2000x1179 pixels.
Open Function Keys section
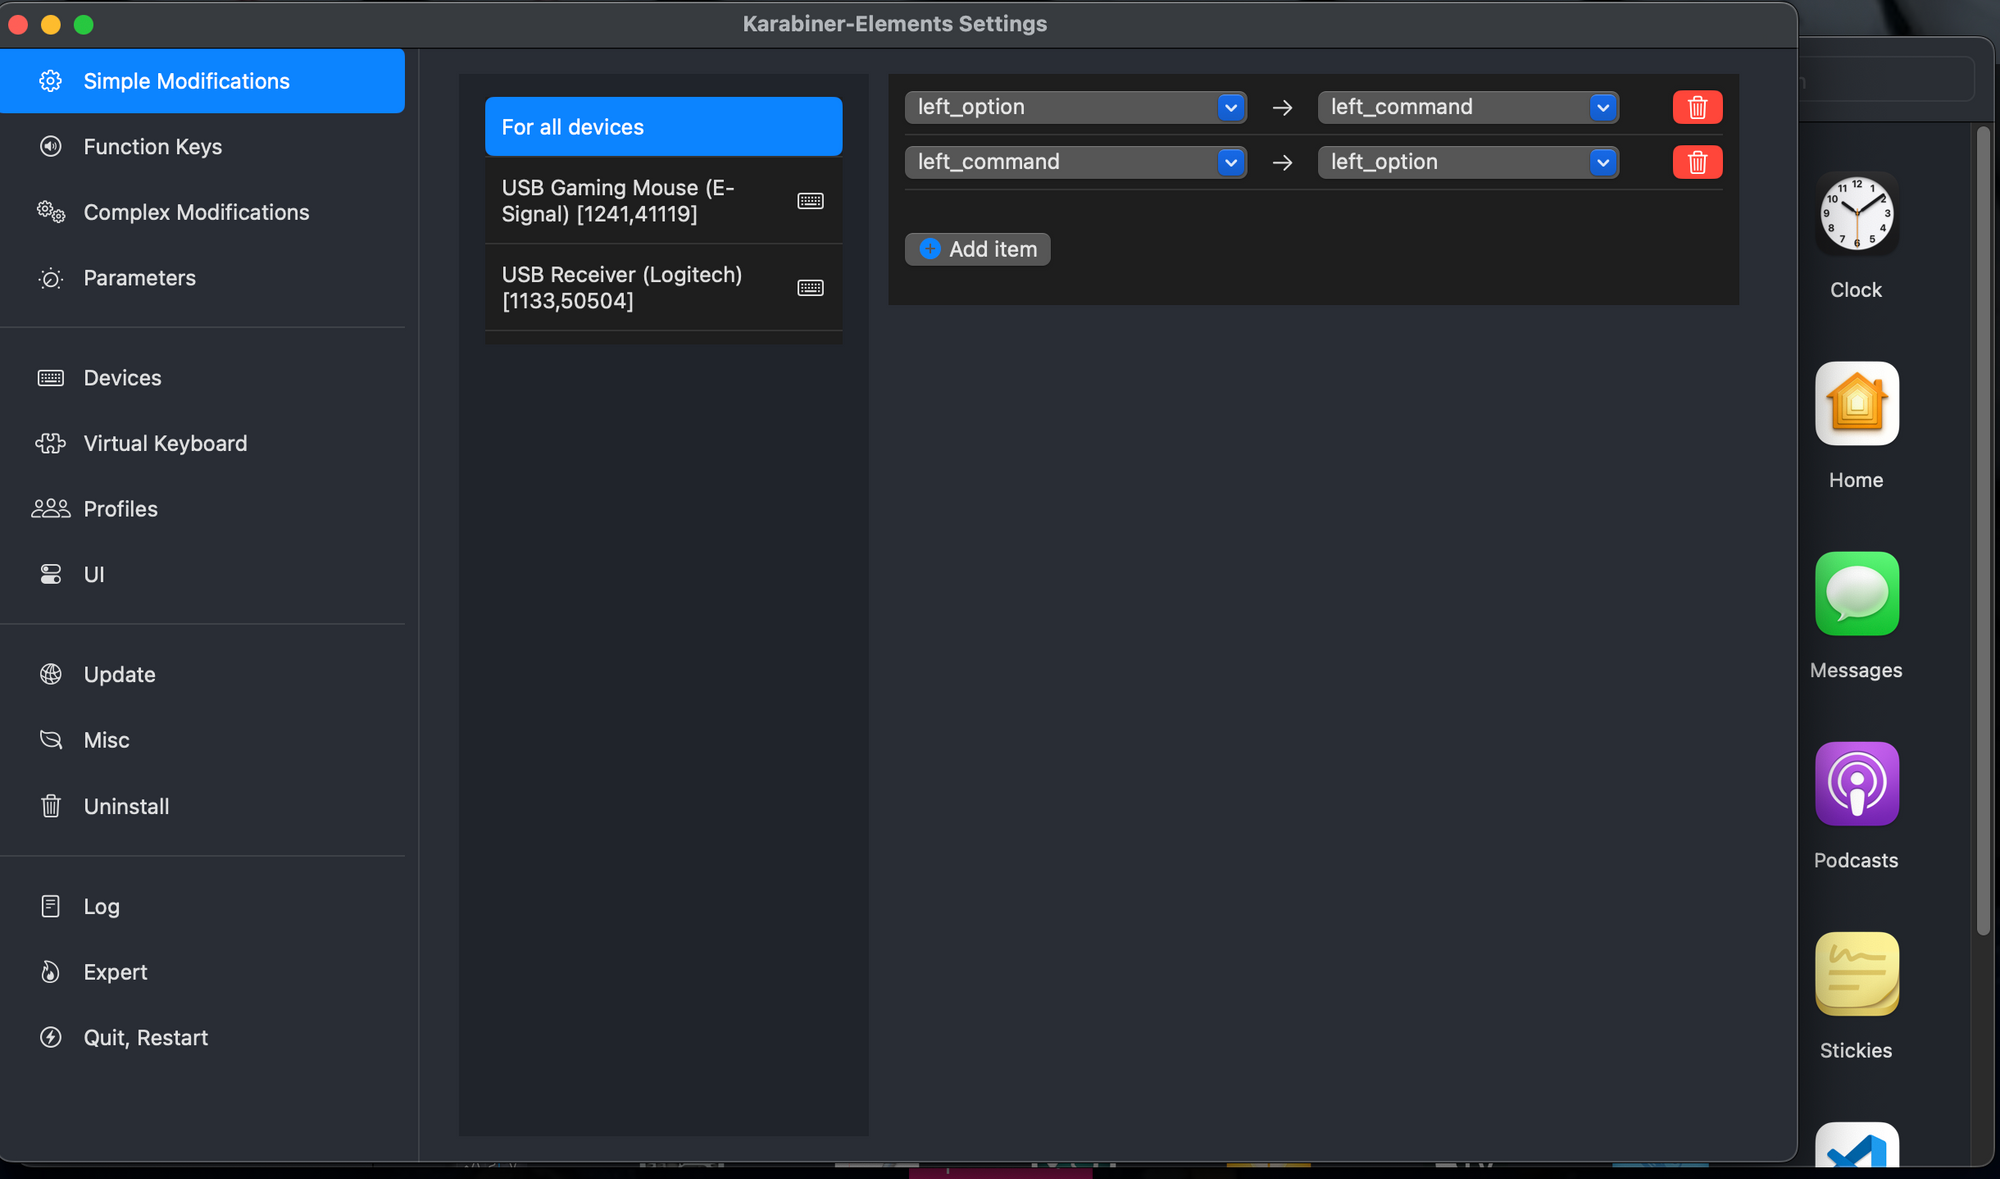click(202, 147)
